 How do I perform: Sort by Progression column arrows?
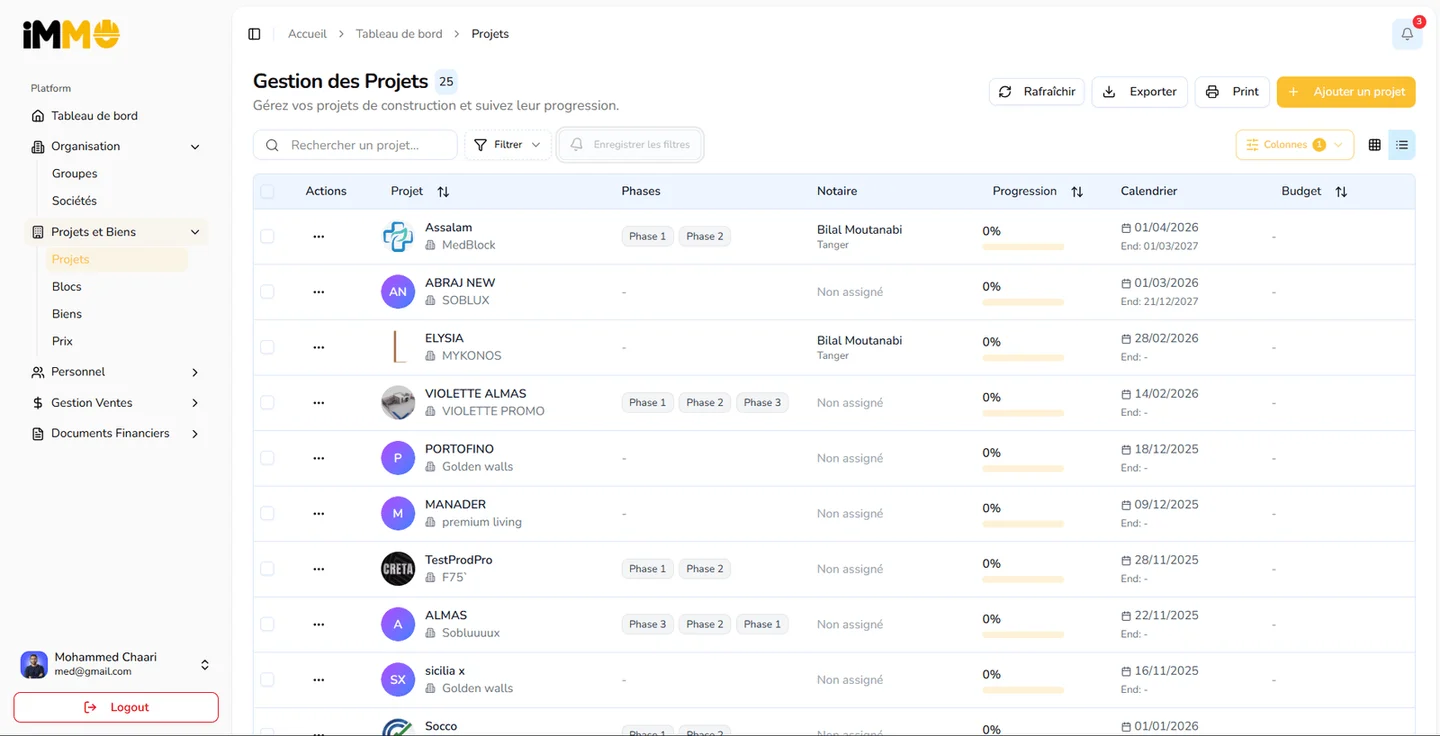pos(1077,191)
